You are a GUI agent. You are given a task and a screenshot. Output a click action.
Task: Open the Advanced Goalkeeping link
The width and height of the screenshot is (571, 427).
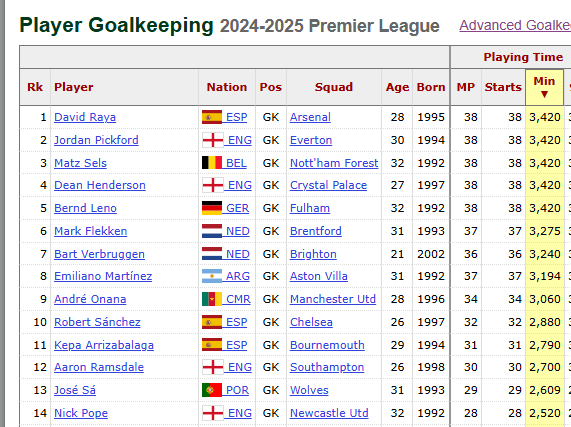coord(515,25)
